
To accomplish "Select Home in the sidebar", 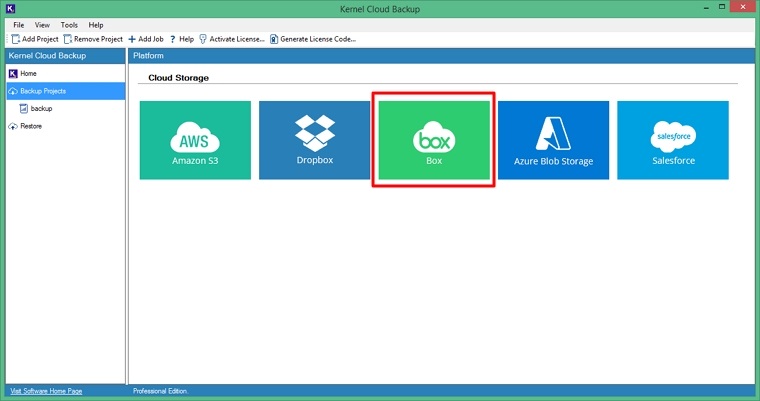I will click(x=65, y=74).
